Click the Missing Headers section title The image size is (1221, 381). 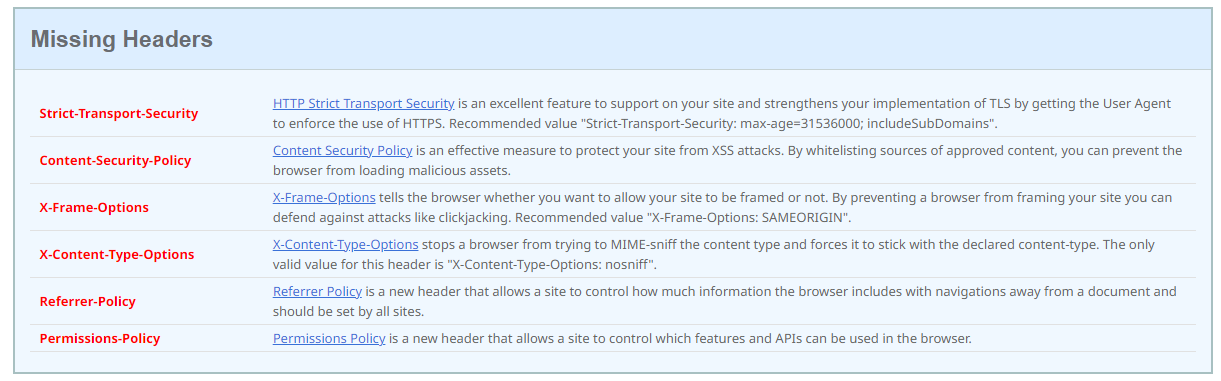122,39
